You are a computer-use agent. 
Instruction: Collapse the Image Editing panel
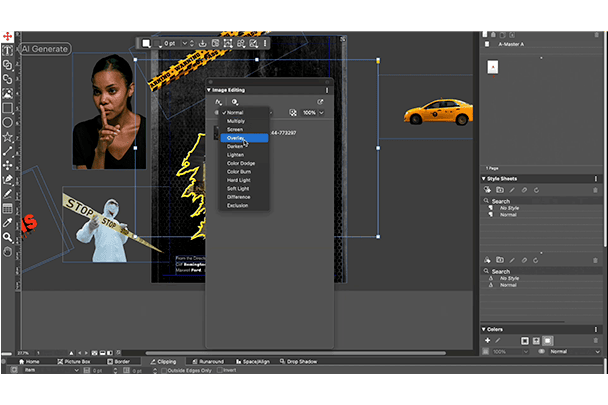click(208, 90)
